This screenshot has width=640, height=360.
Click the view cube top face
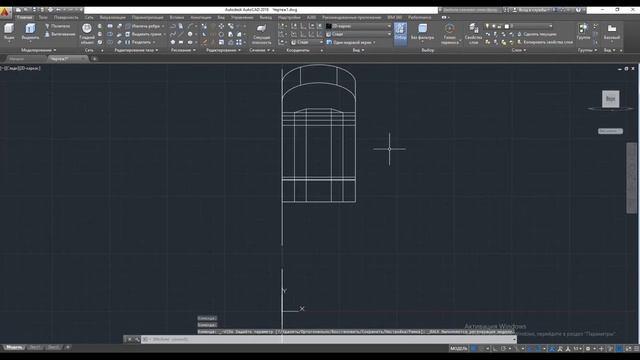click(x=611, y=99)
